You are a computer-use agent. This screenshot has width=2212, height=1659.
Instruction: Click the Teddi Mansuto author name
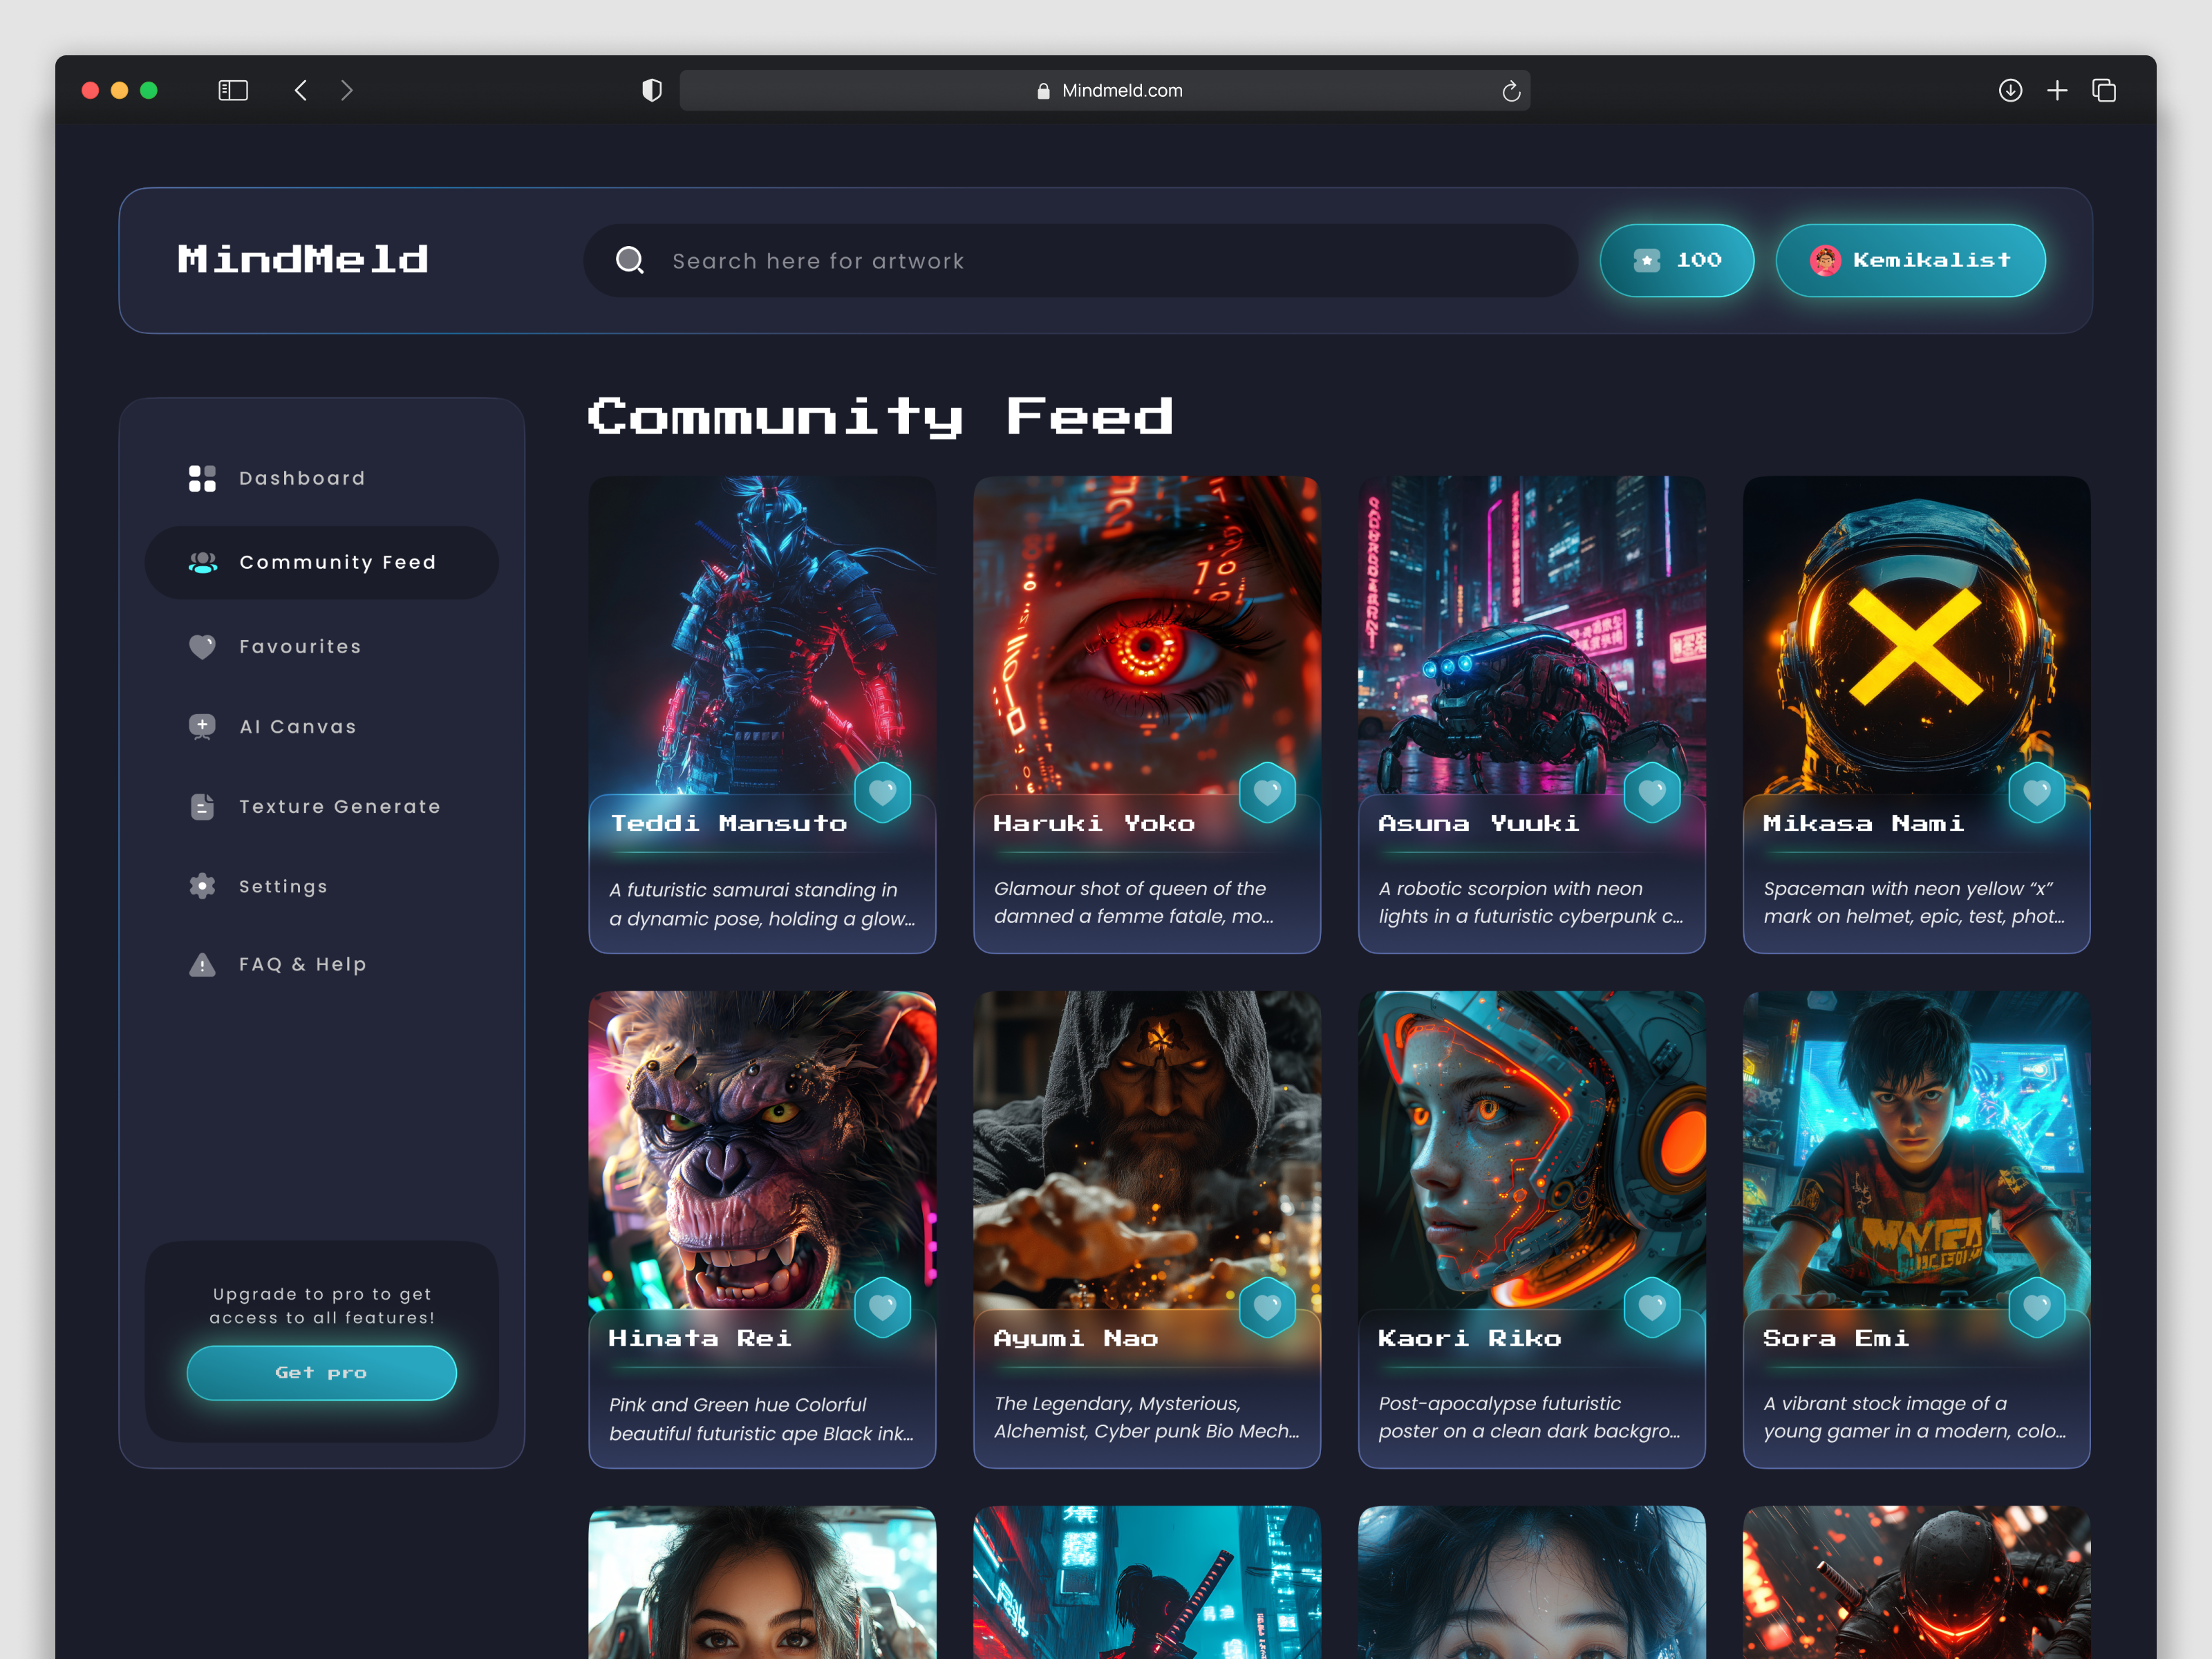click(729, 823)
